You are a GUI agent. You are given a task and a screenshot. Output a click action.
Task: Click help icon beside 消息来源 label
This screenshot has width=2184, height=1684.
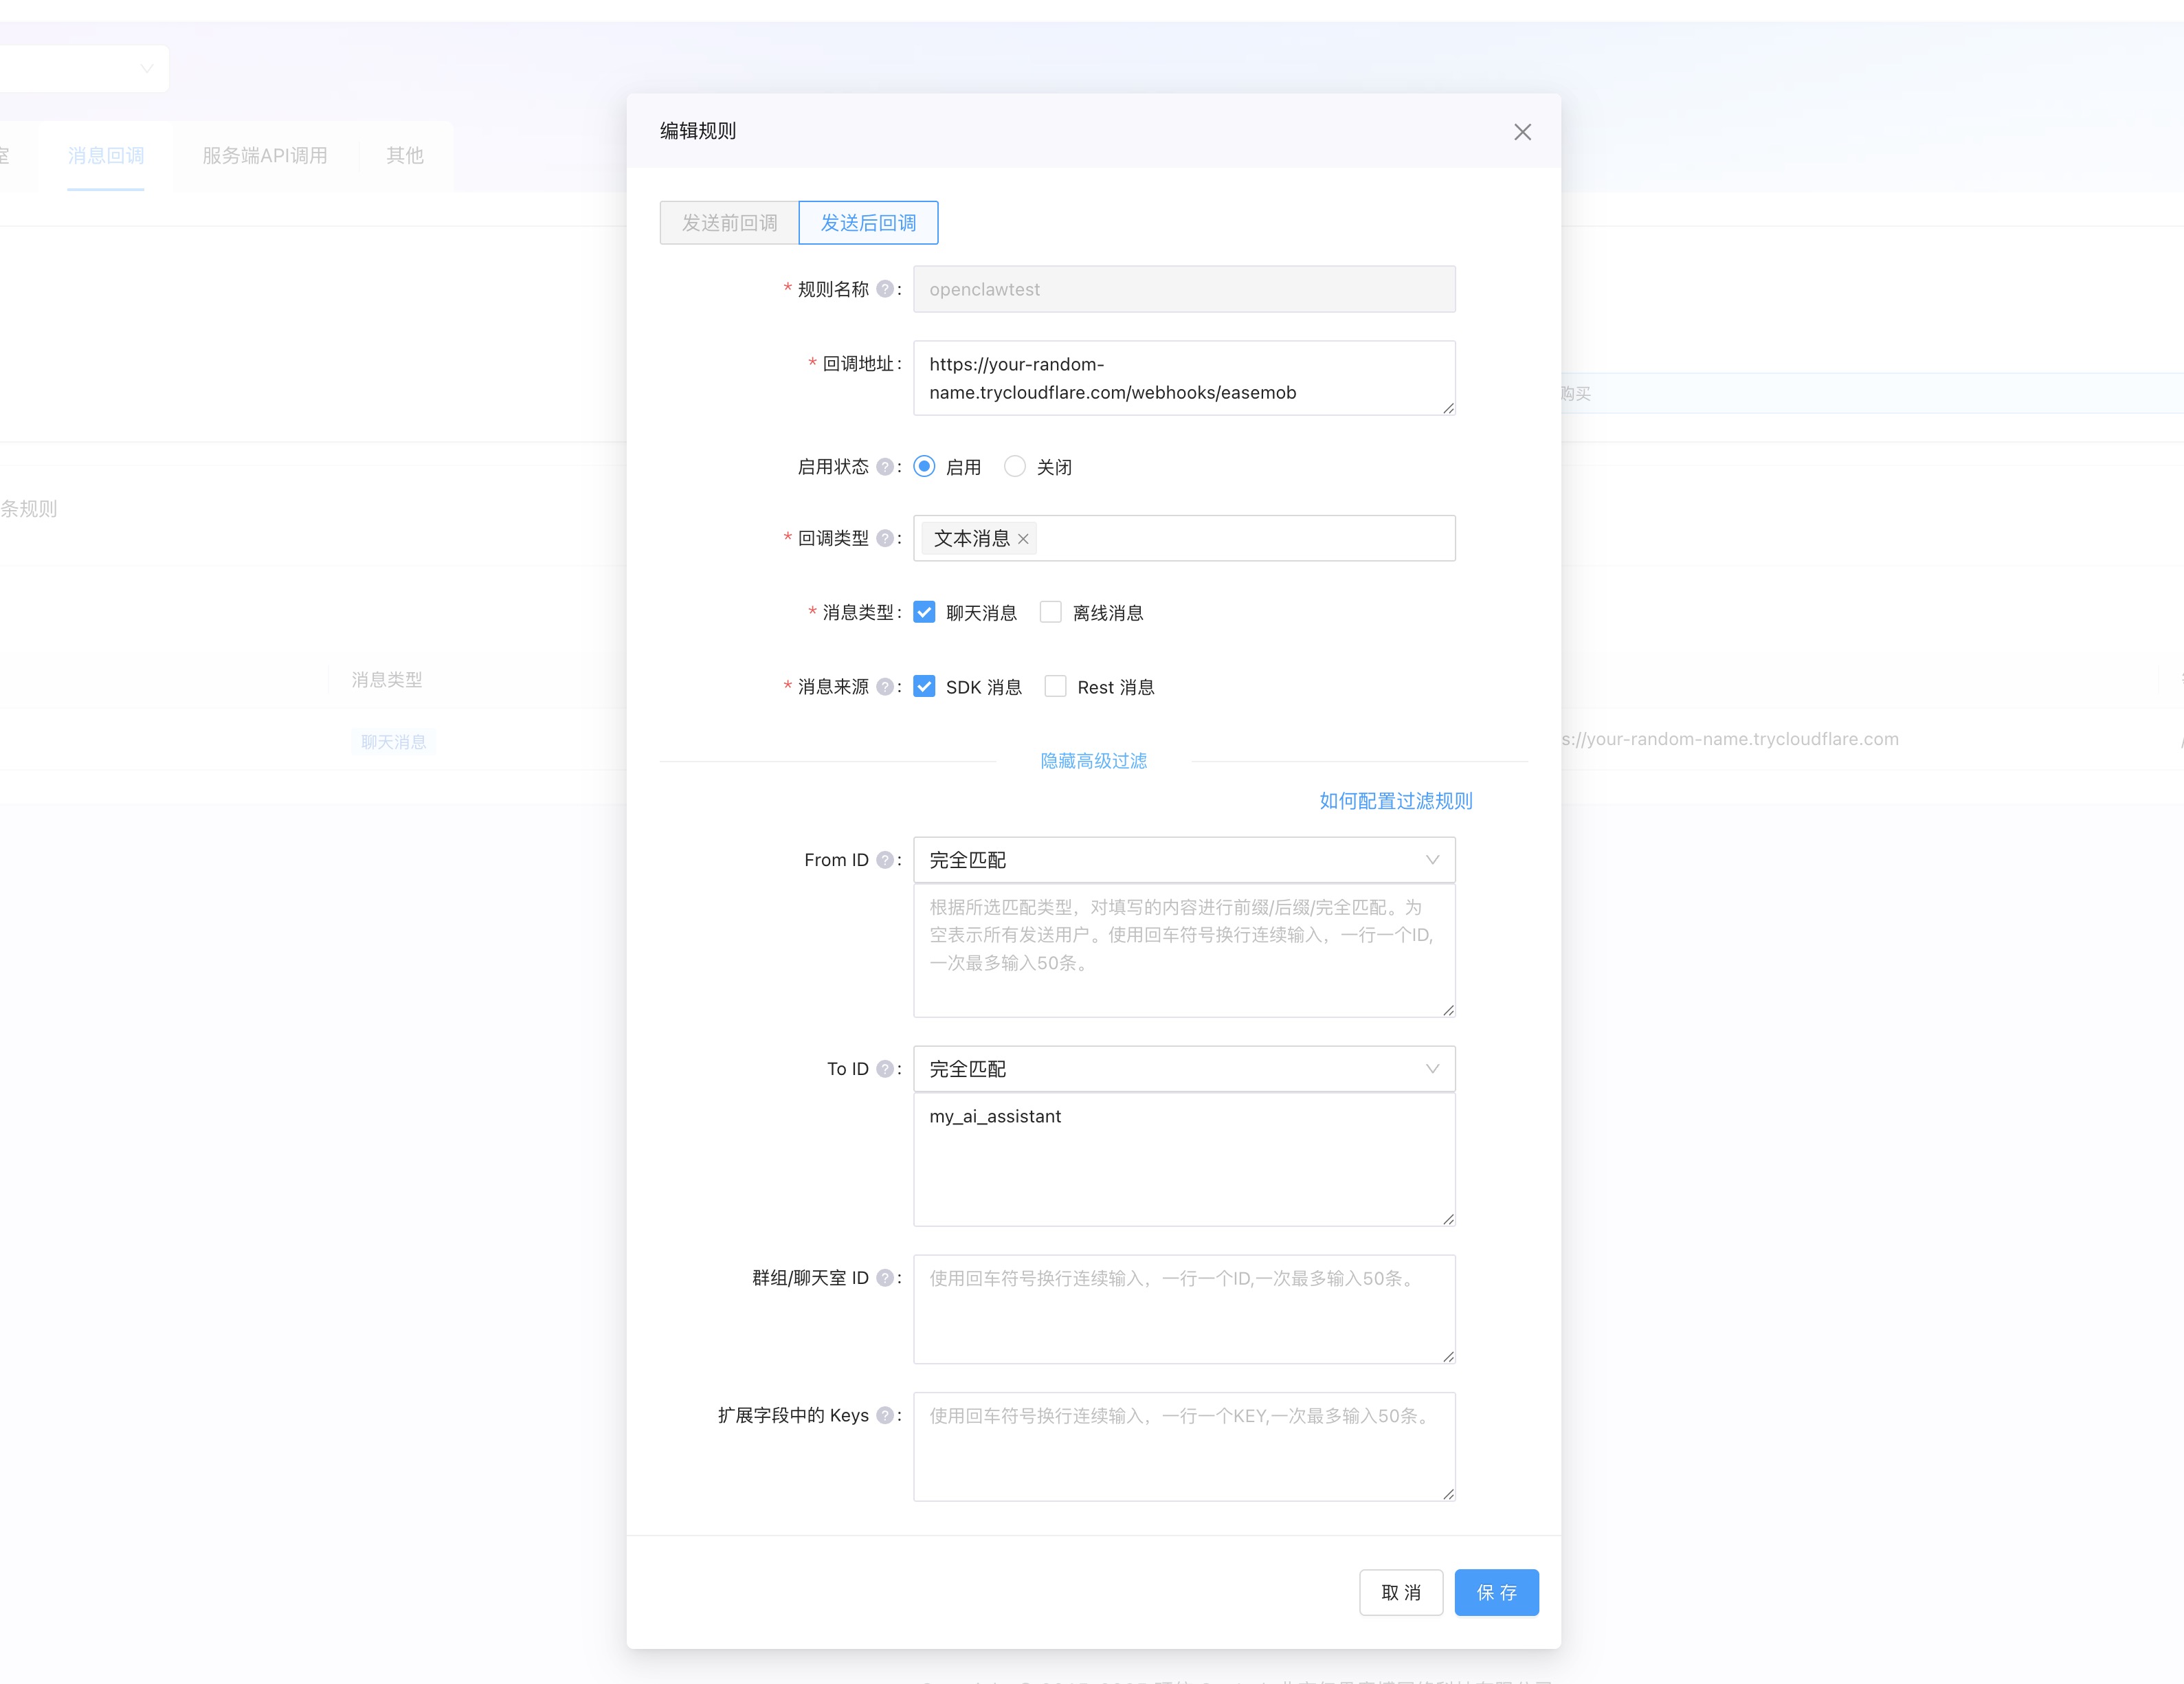[884, 687]
